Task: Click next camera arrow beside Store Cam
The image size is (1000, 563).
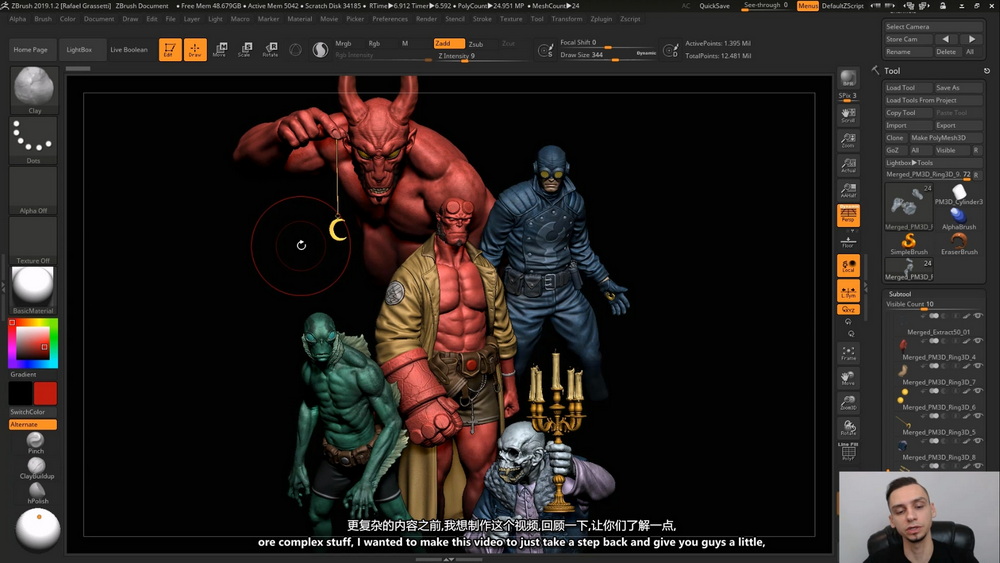Action: coord(972,39)
